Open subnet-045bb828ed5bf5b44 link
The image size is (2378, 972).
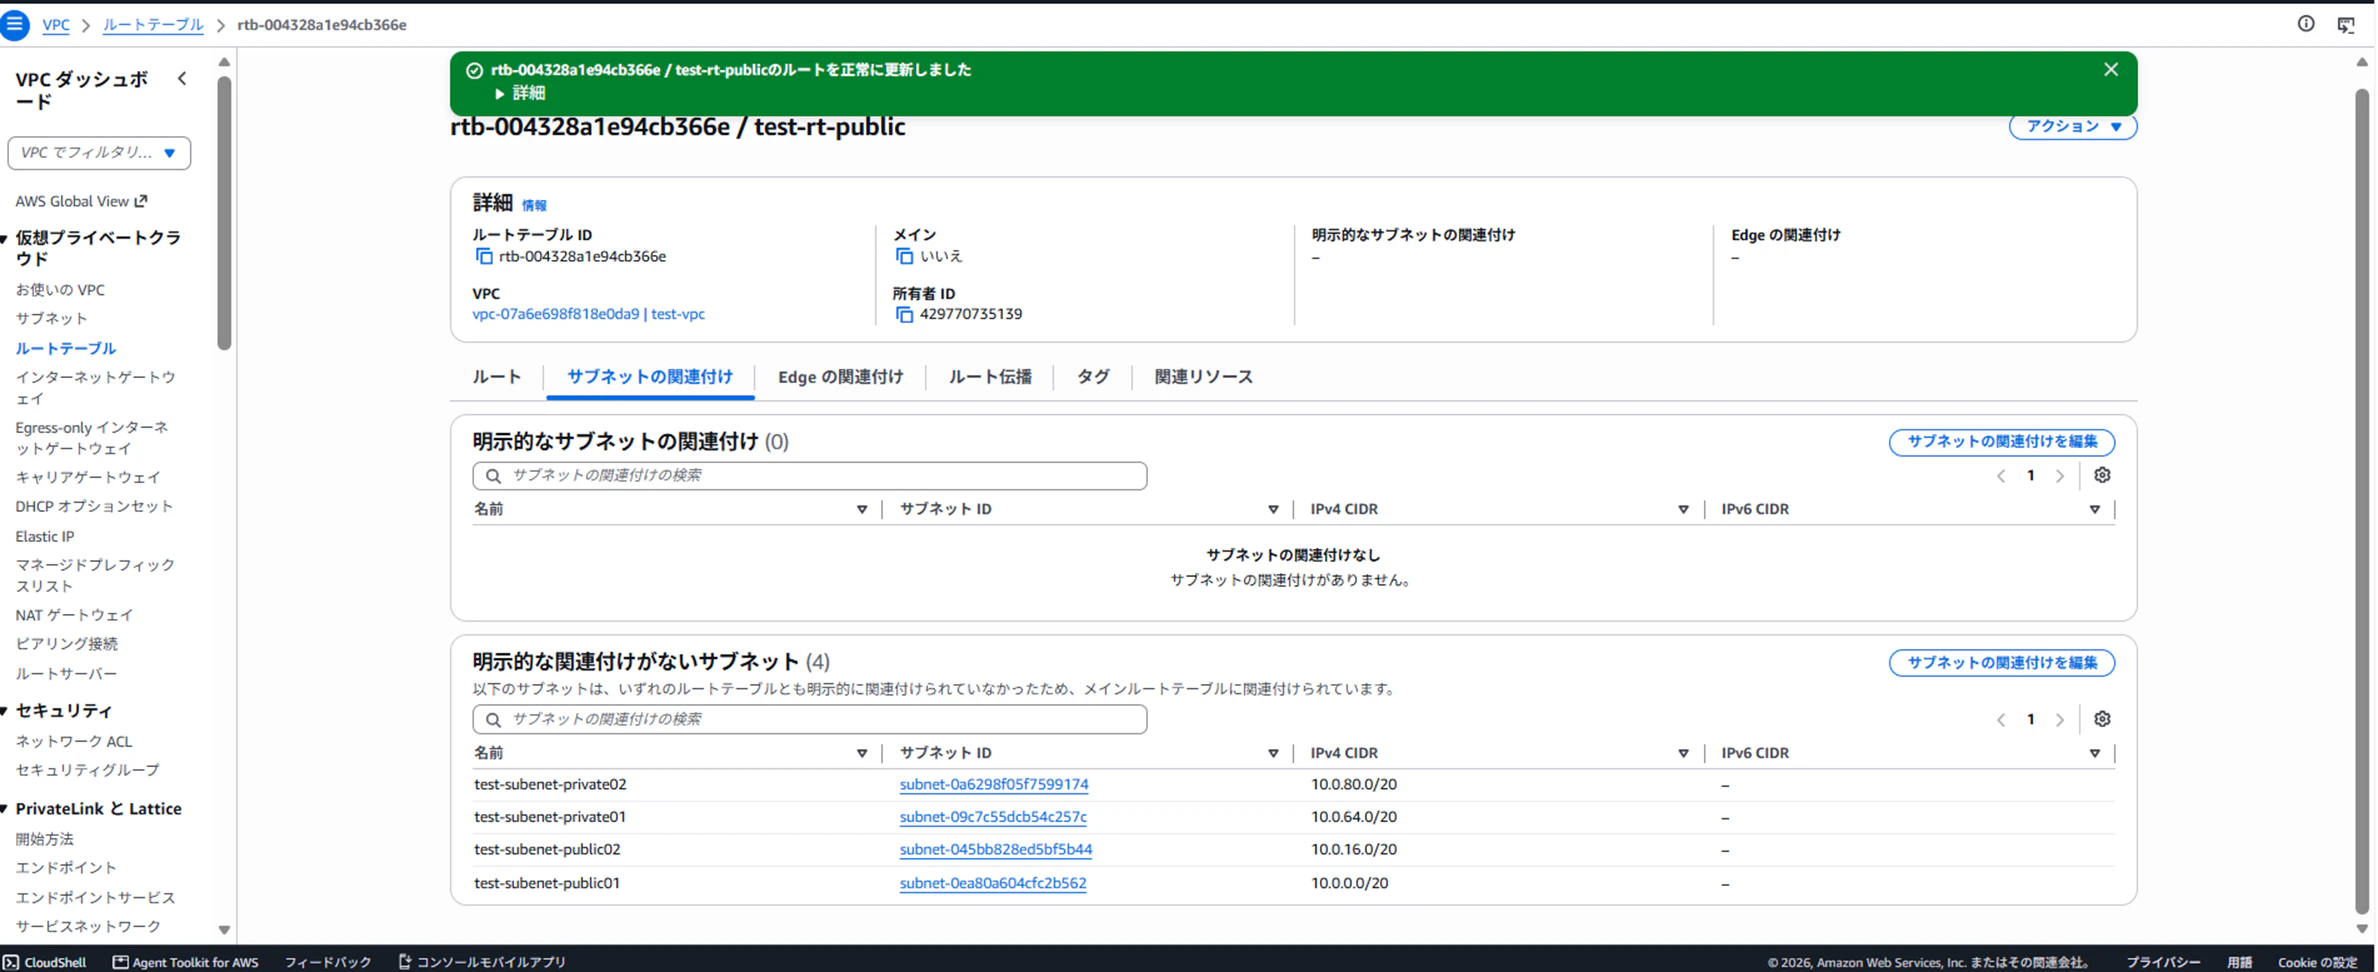(x=996, y=850)
